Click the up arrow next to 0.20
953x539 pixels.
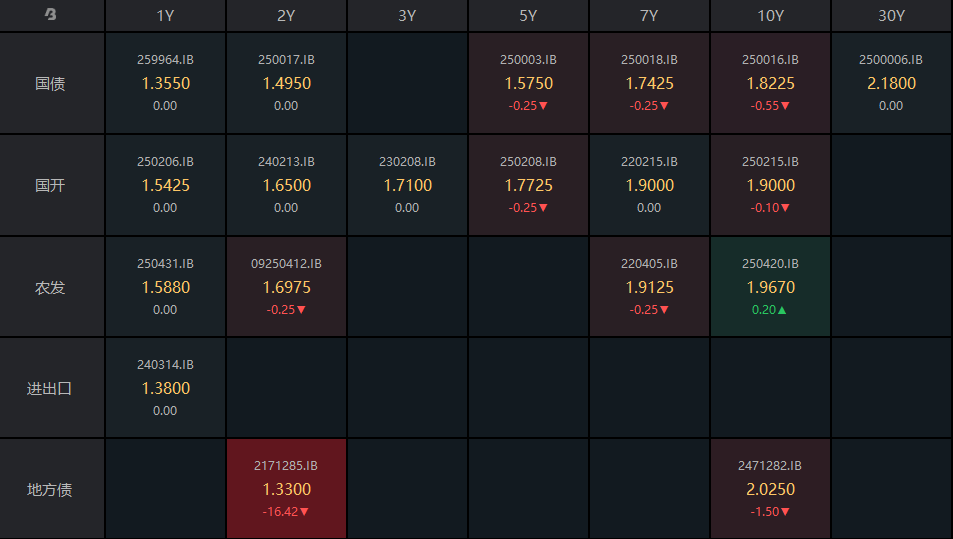782,310
